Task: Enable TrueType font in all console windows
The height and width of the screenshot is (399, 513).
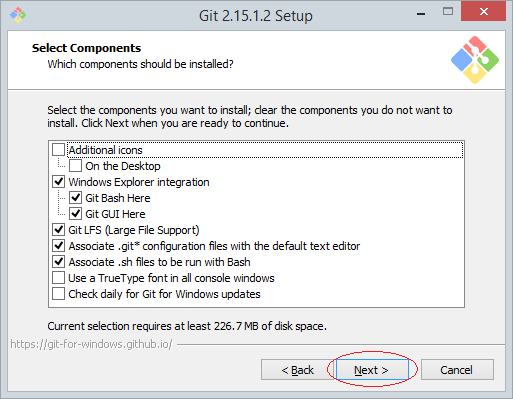Action: [58, 278]
